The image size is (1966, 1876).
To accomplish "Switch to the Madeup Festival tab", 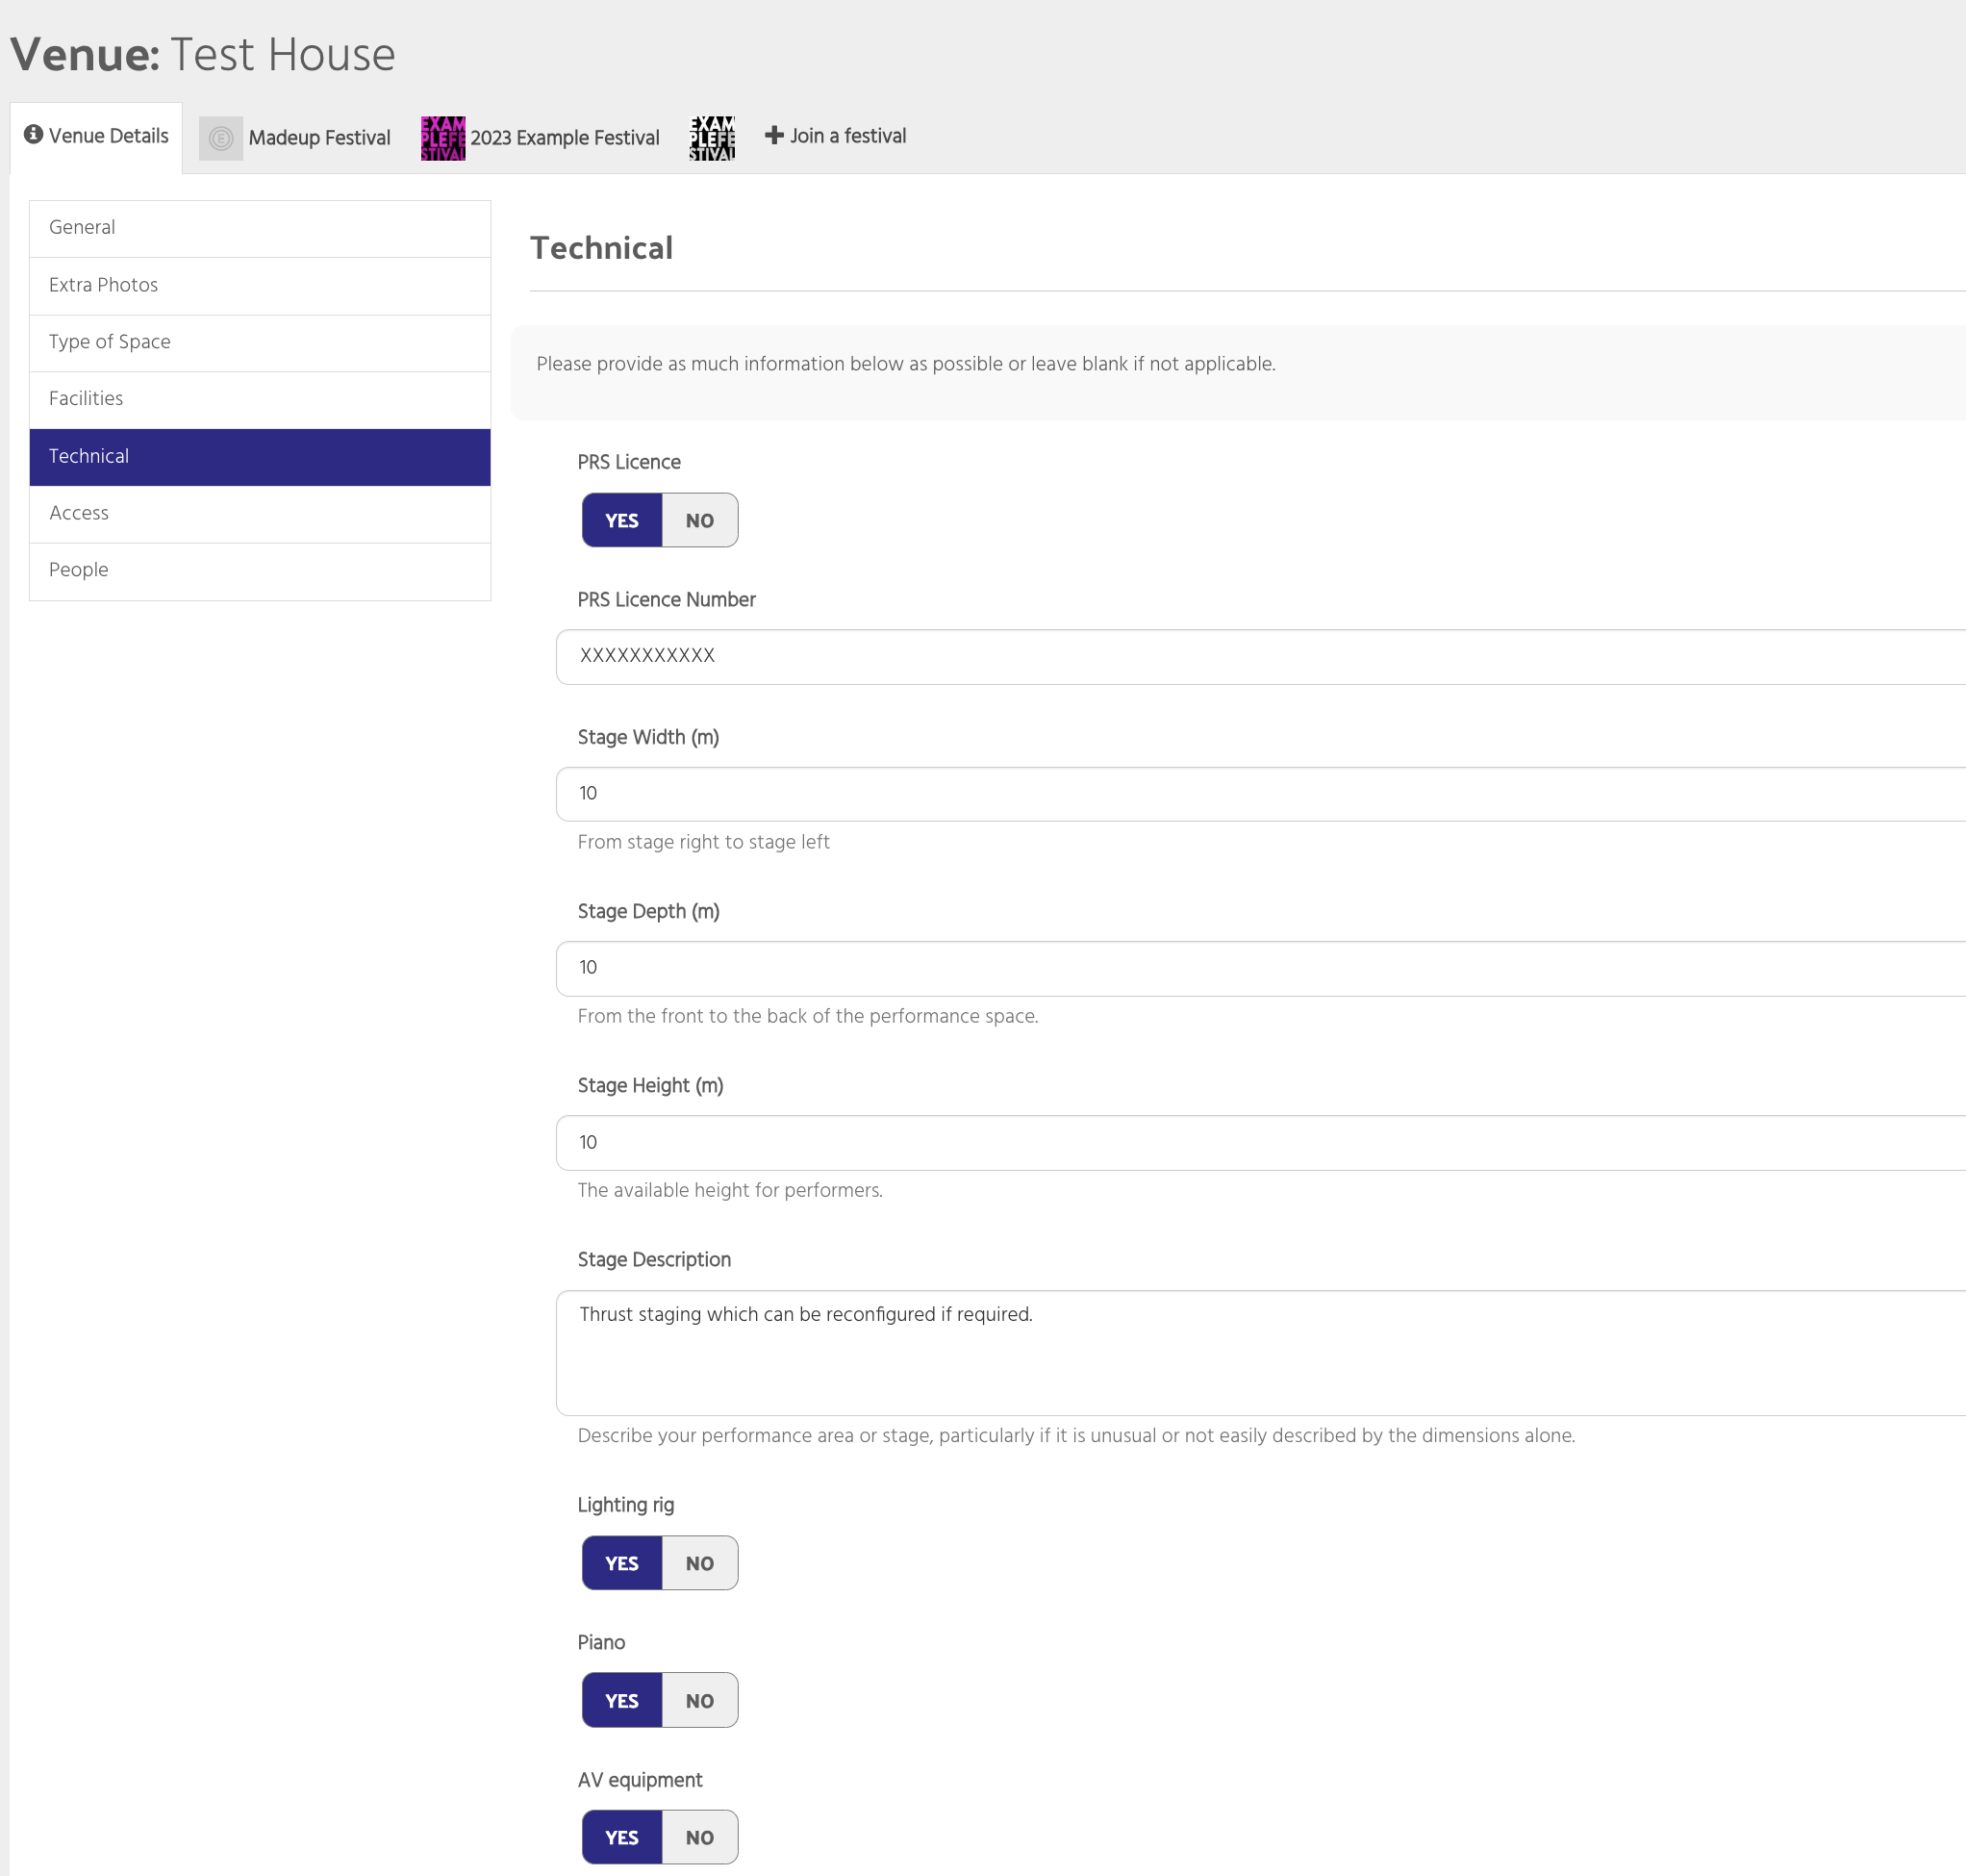I will coord(295,138).
